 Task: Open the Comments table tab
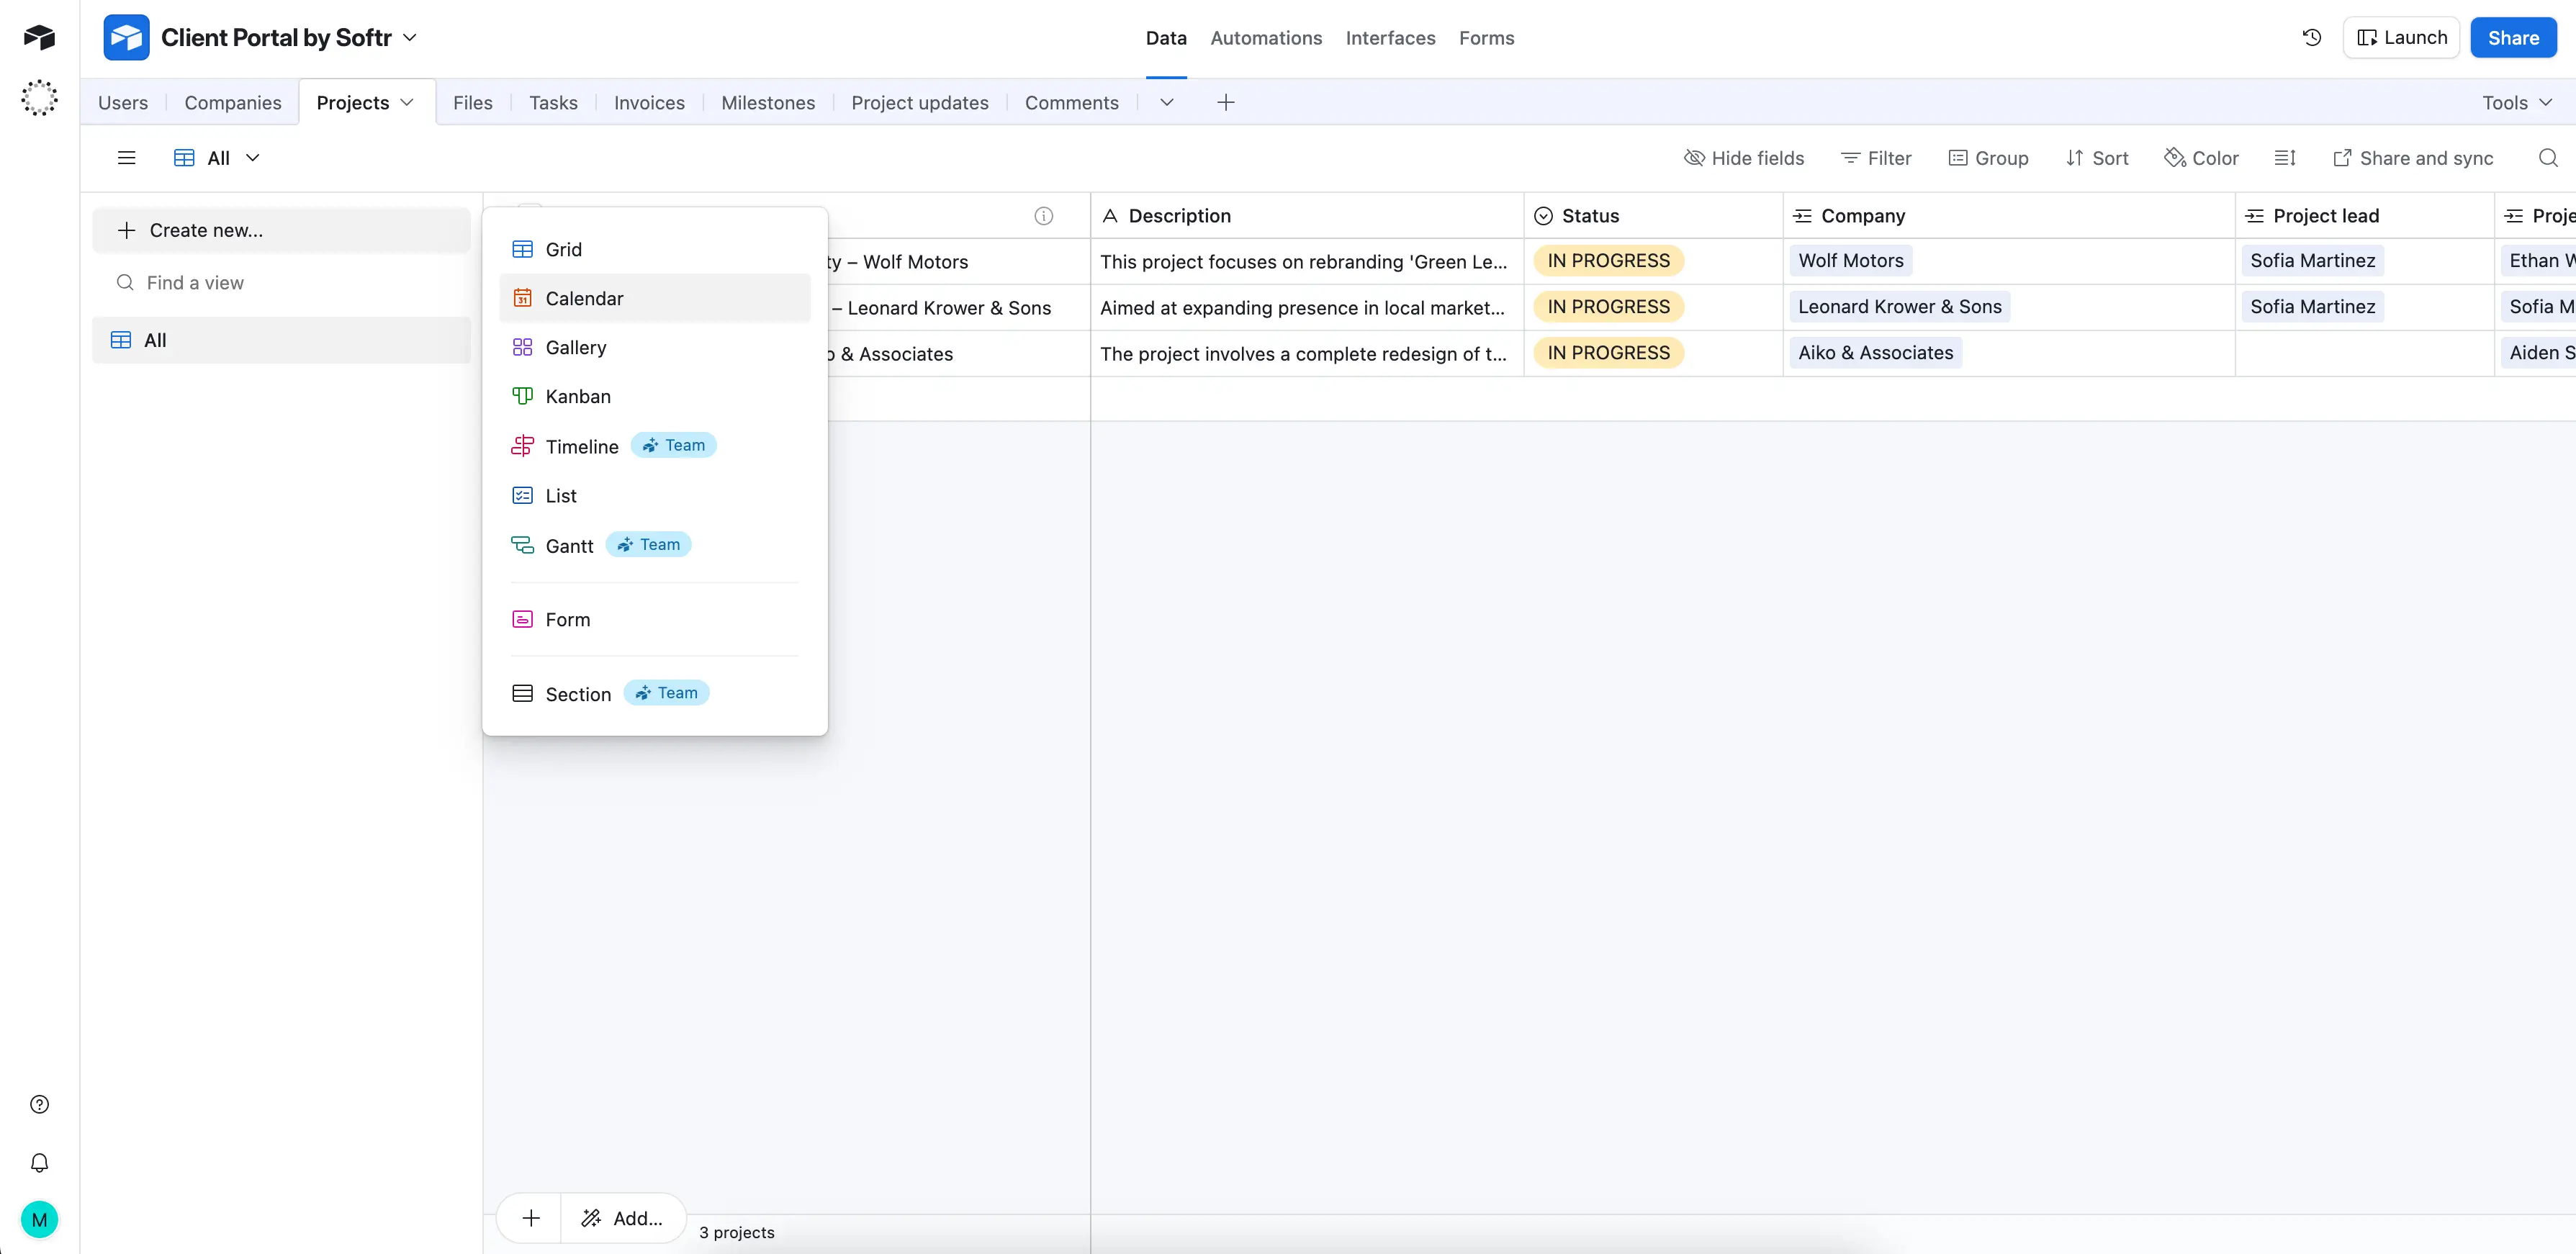[x=1071, y=102]
